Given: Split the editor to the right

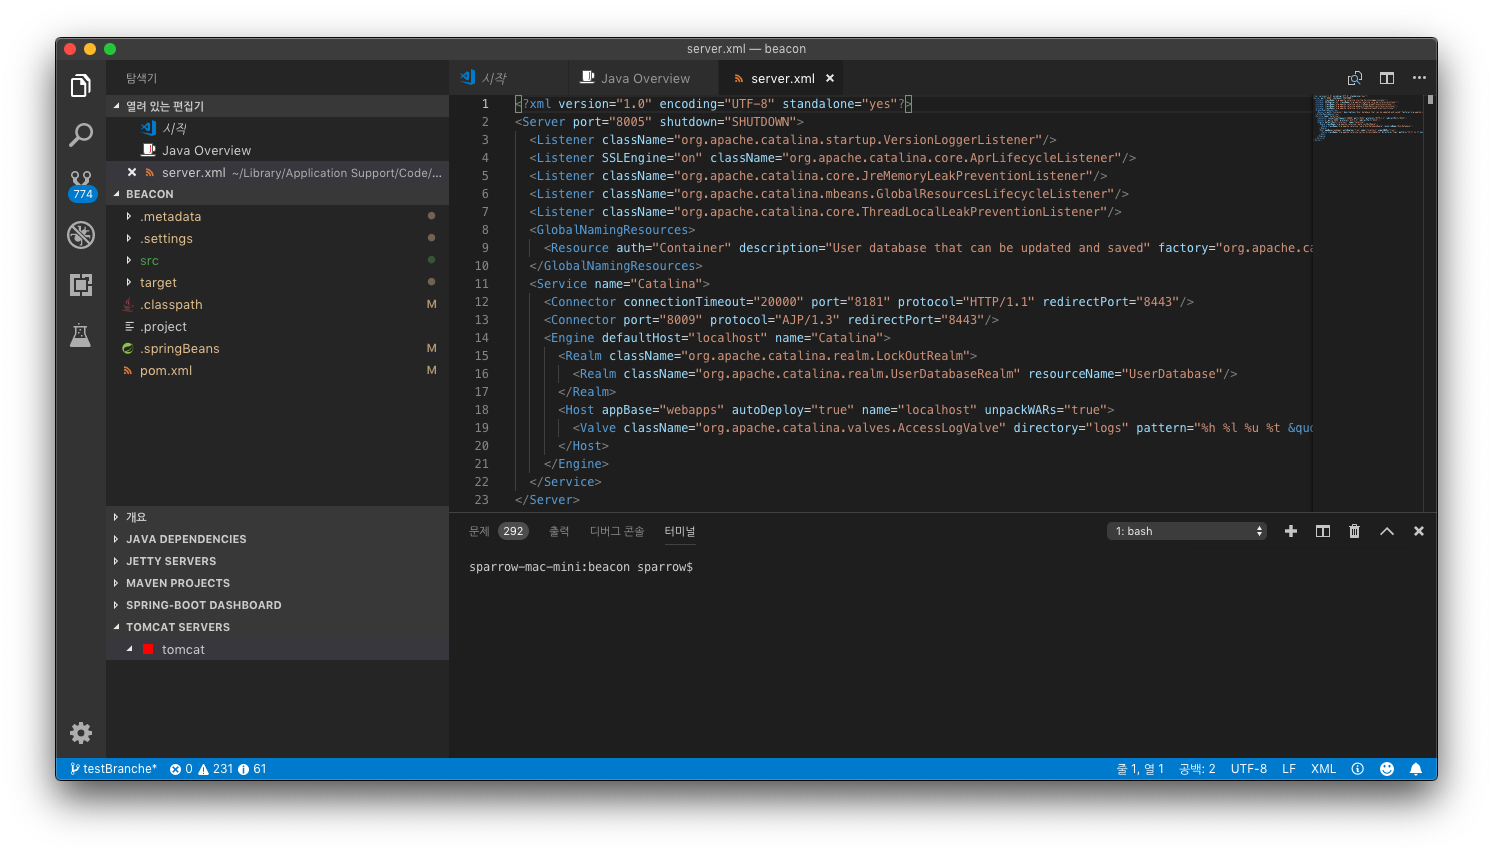Looking at the screenshot, I should 1387,78.
